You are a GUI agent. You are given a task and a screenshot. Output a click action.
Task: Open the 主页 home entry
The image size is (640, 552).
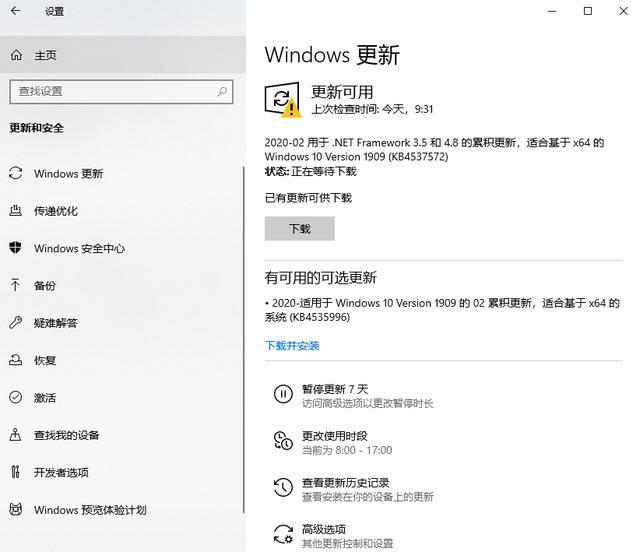point(123,55)
